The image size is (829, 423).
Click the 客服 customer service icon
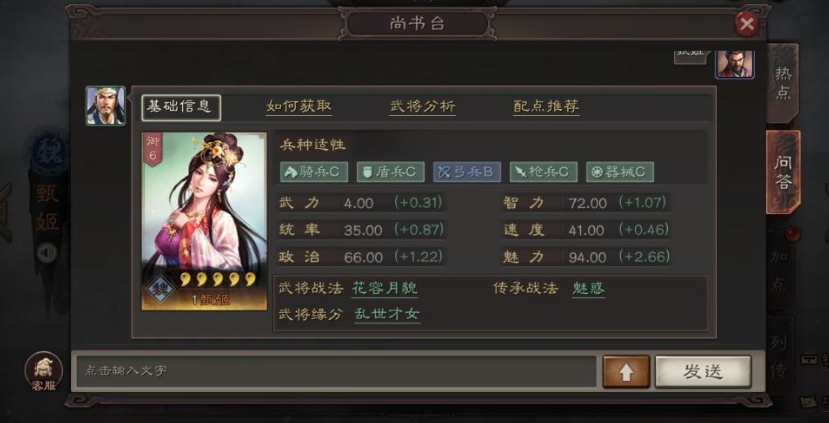[43, 372]
